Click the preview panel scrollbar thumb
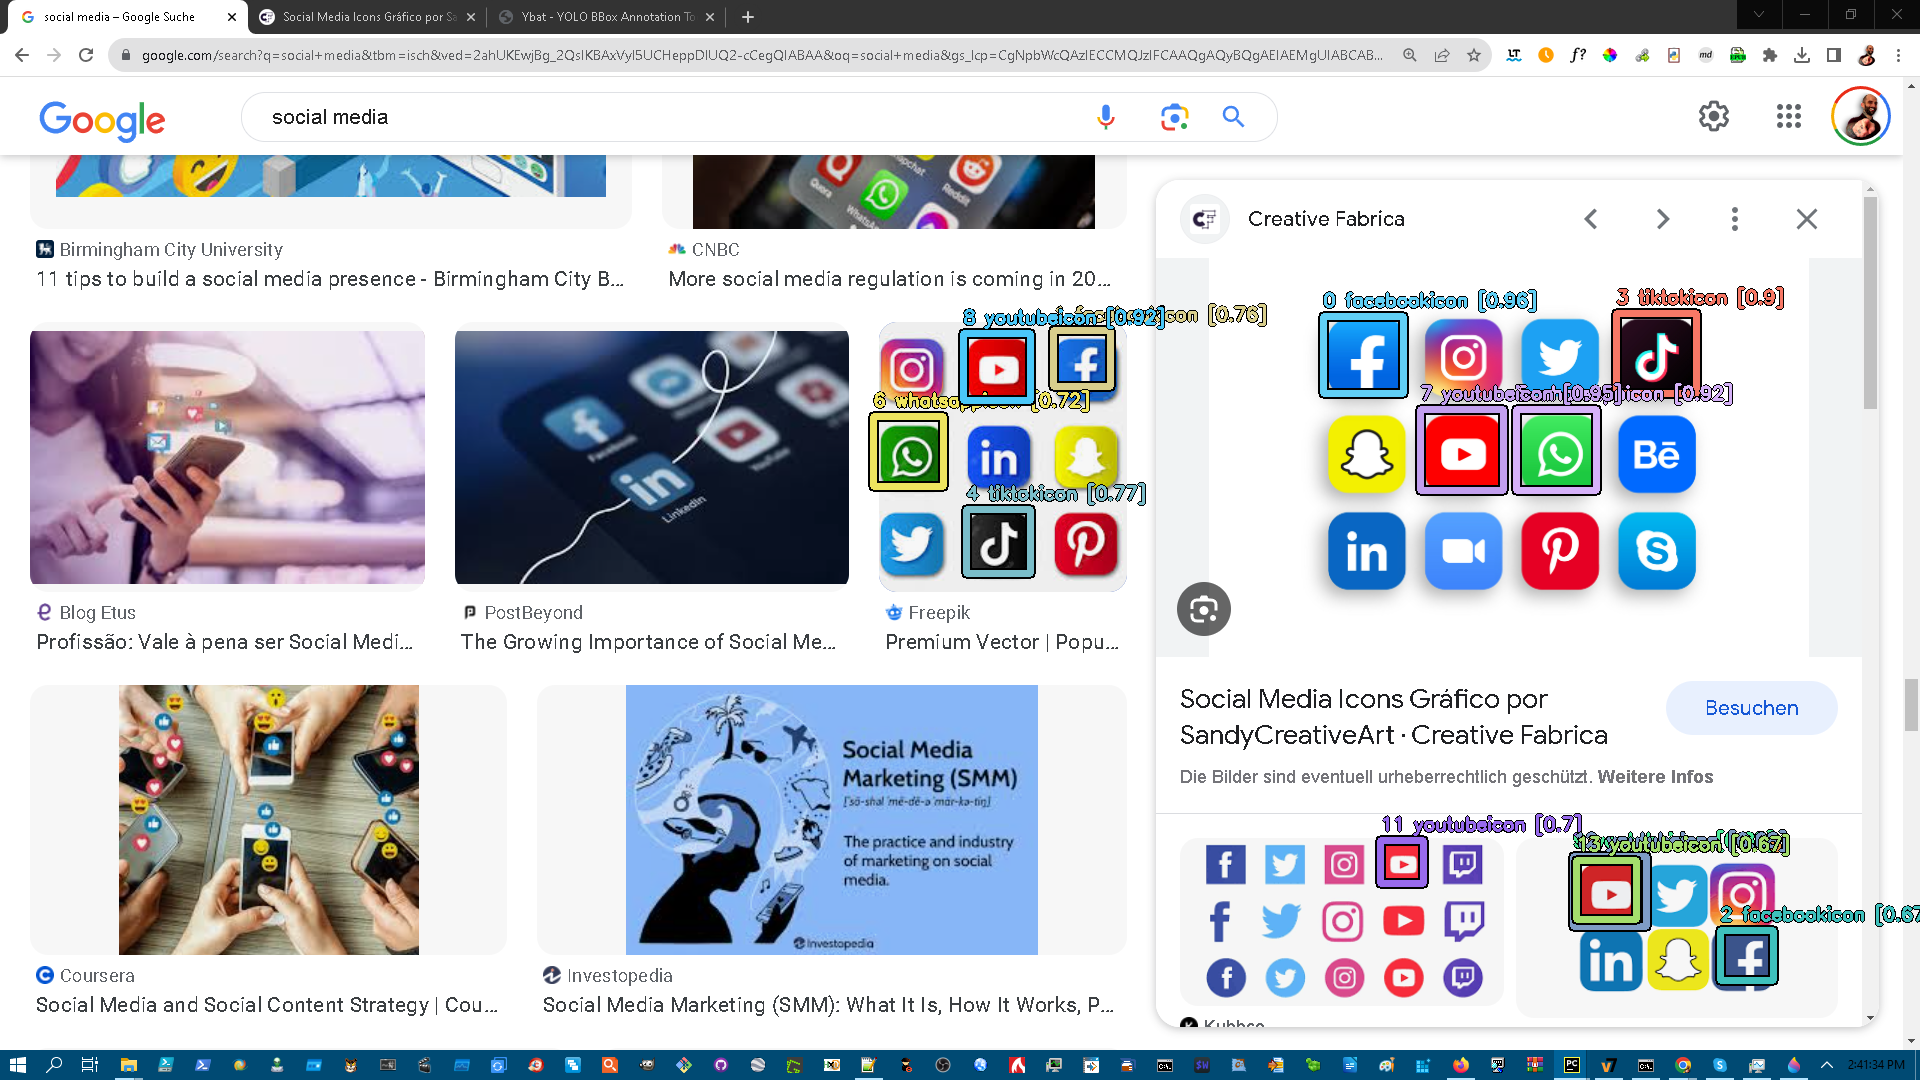 (1870, 302)
